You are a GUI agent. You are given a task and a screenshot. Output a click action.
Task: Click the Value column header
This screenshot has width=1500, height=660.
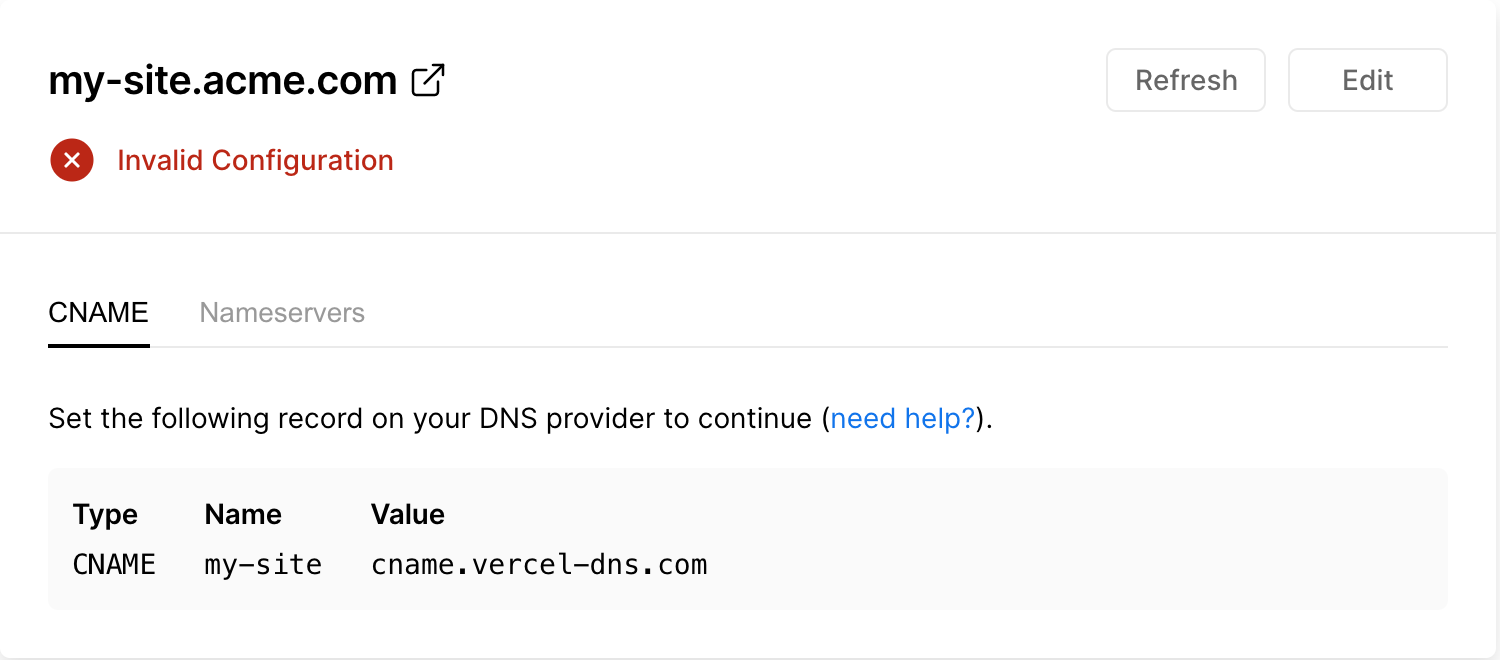408,514
